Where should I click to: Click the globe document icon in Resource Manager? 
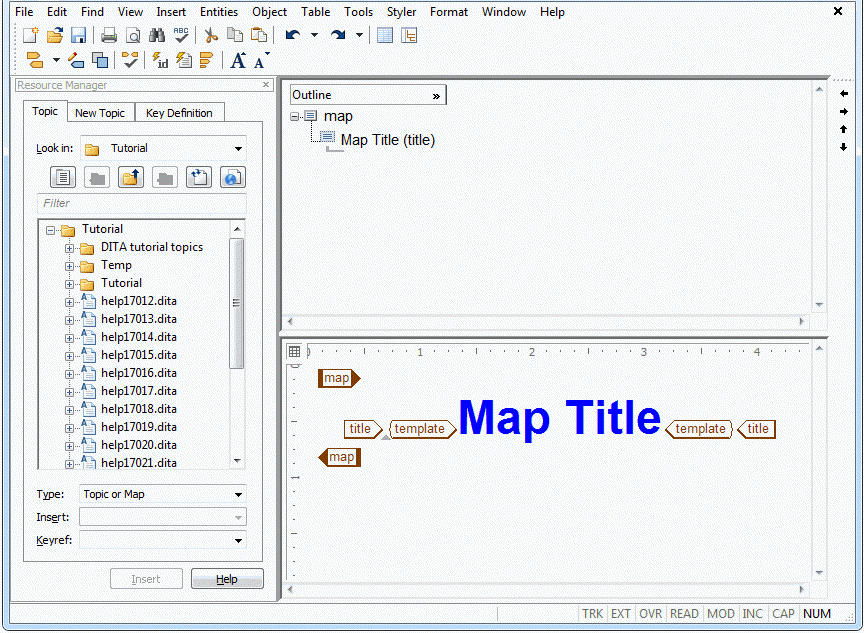pos(233,177)
